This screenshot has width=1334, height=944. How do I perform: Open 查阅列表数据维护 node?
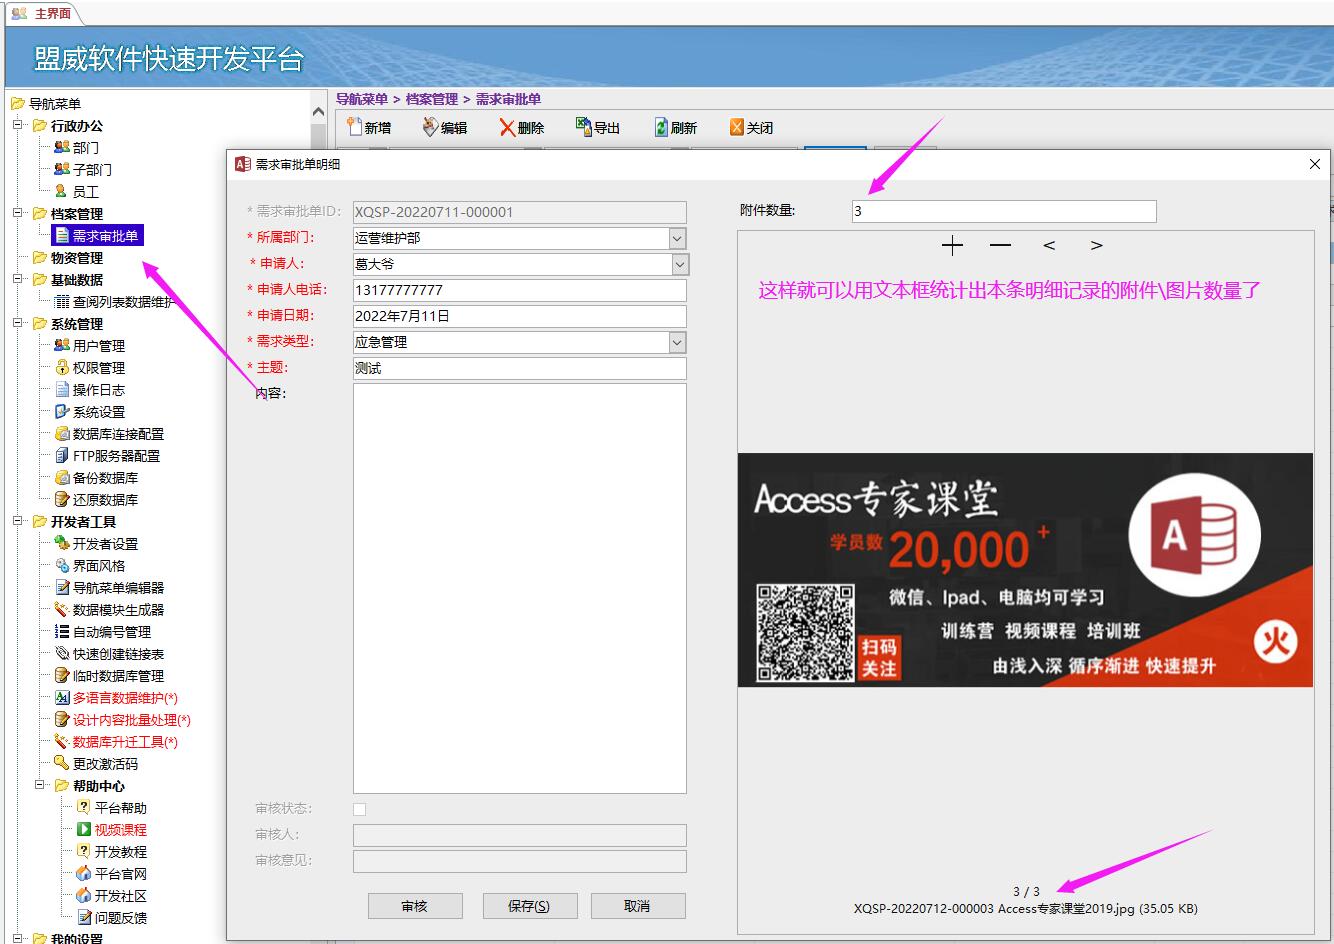(x=123, y=302)
